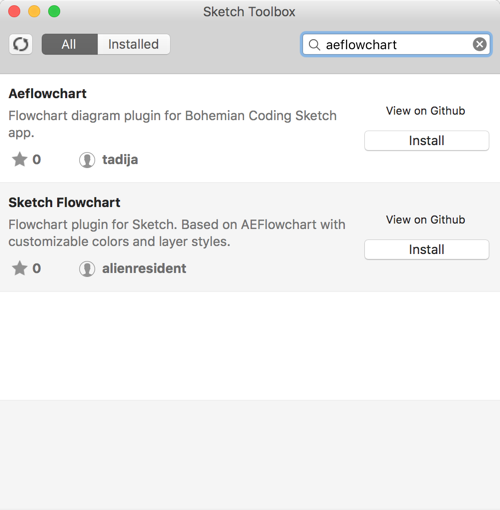This screenshot has width=500, height=510.
Task: Open Aeflowchart's View on Github link
Action: (x=425, y=111)
